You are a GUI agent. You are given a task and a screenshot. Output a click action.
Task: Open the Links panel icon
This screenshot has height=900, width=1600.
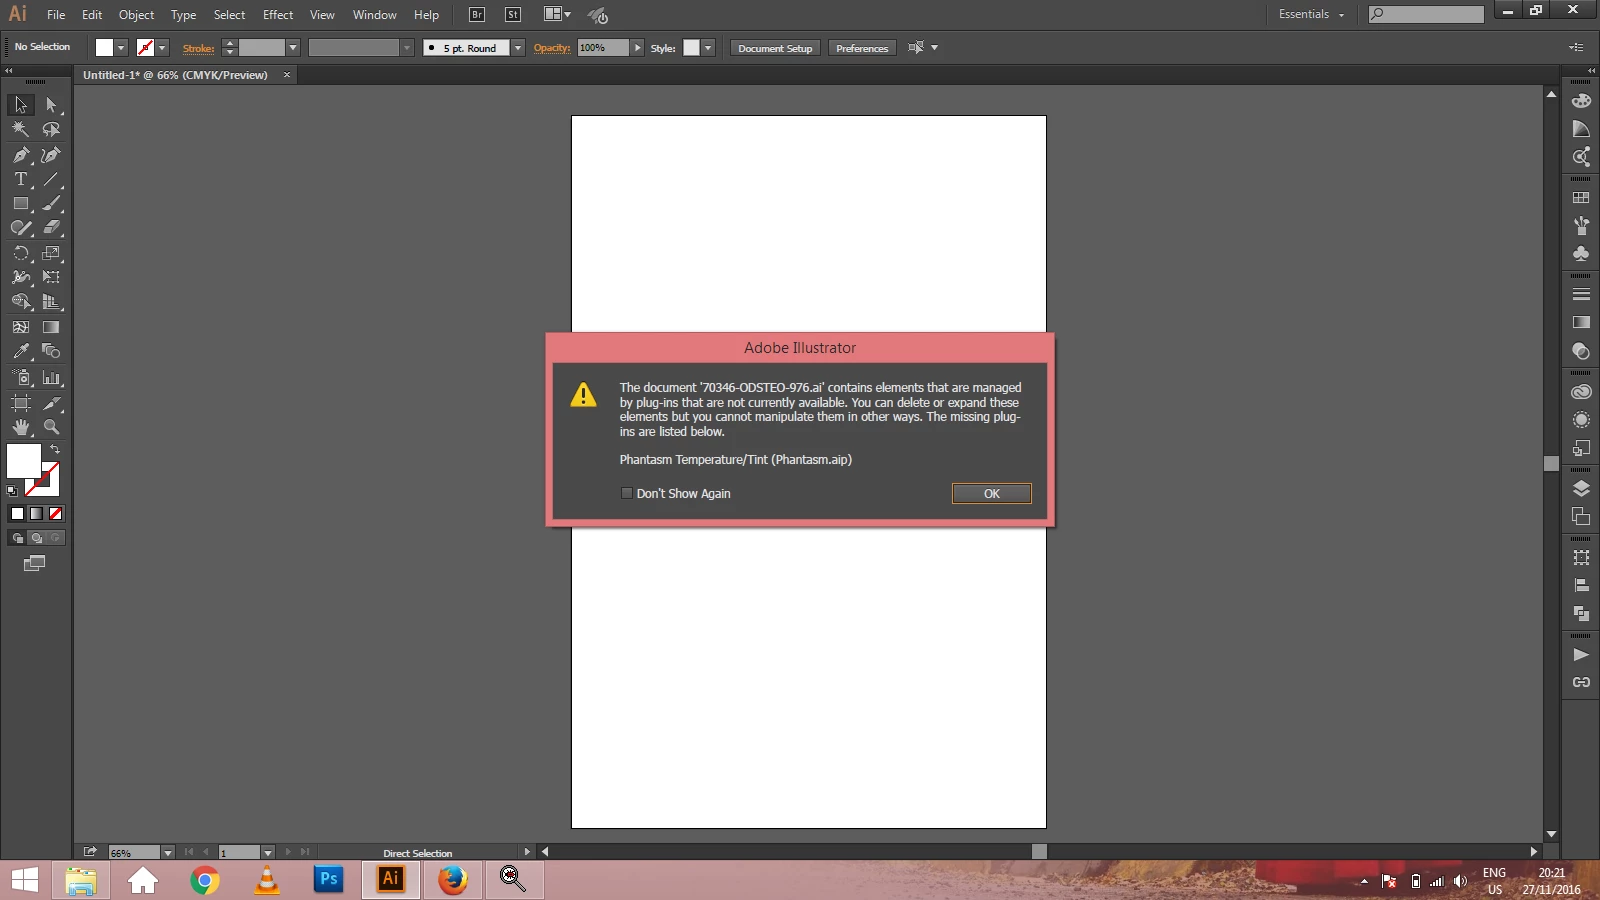pos(1581,682)
